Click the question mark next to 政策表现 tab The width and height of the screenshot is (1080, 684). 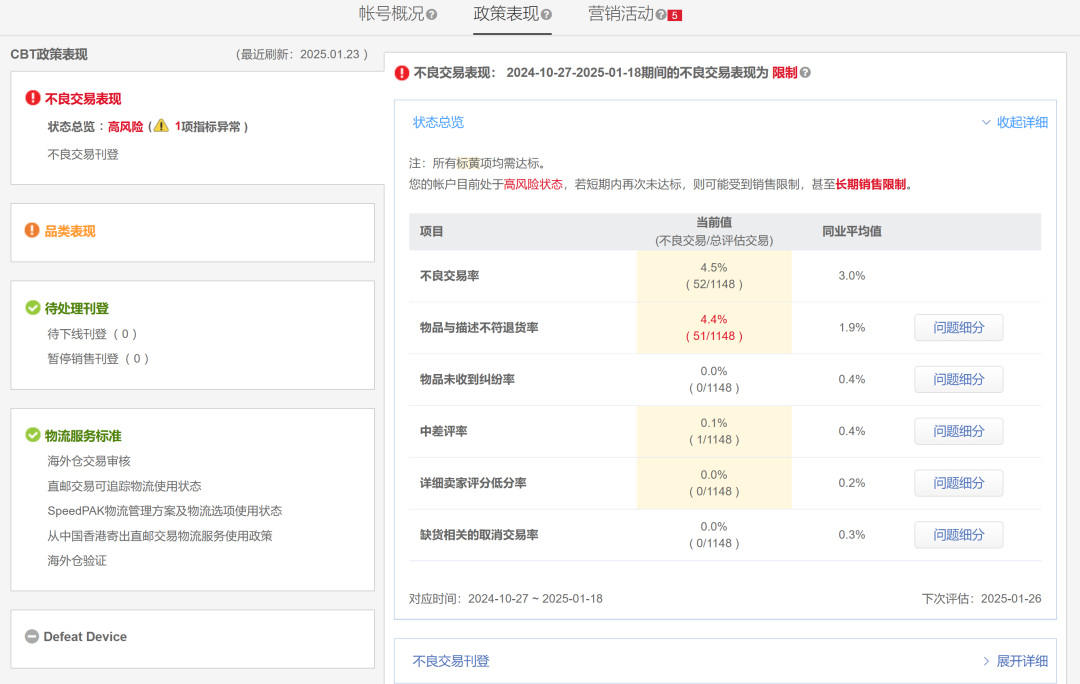coord(545,14)
